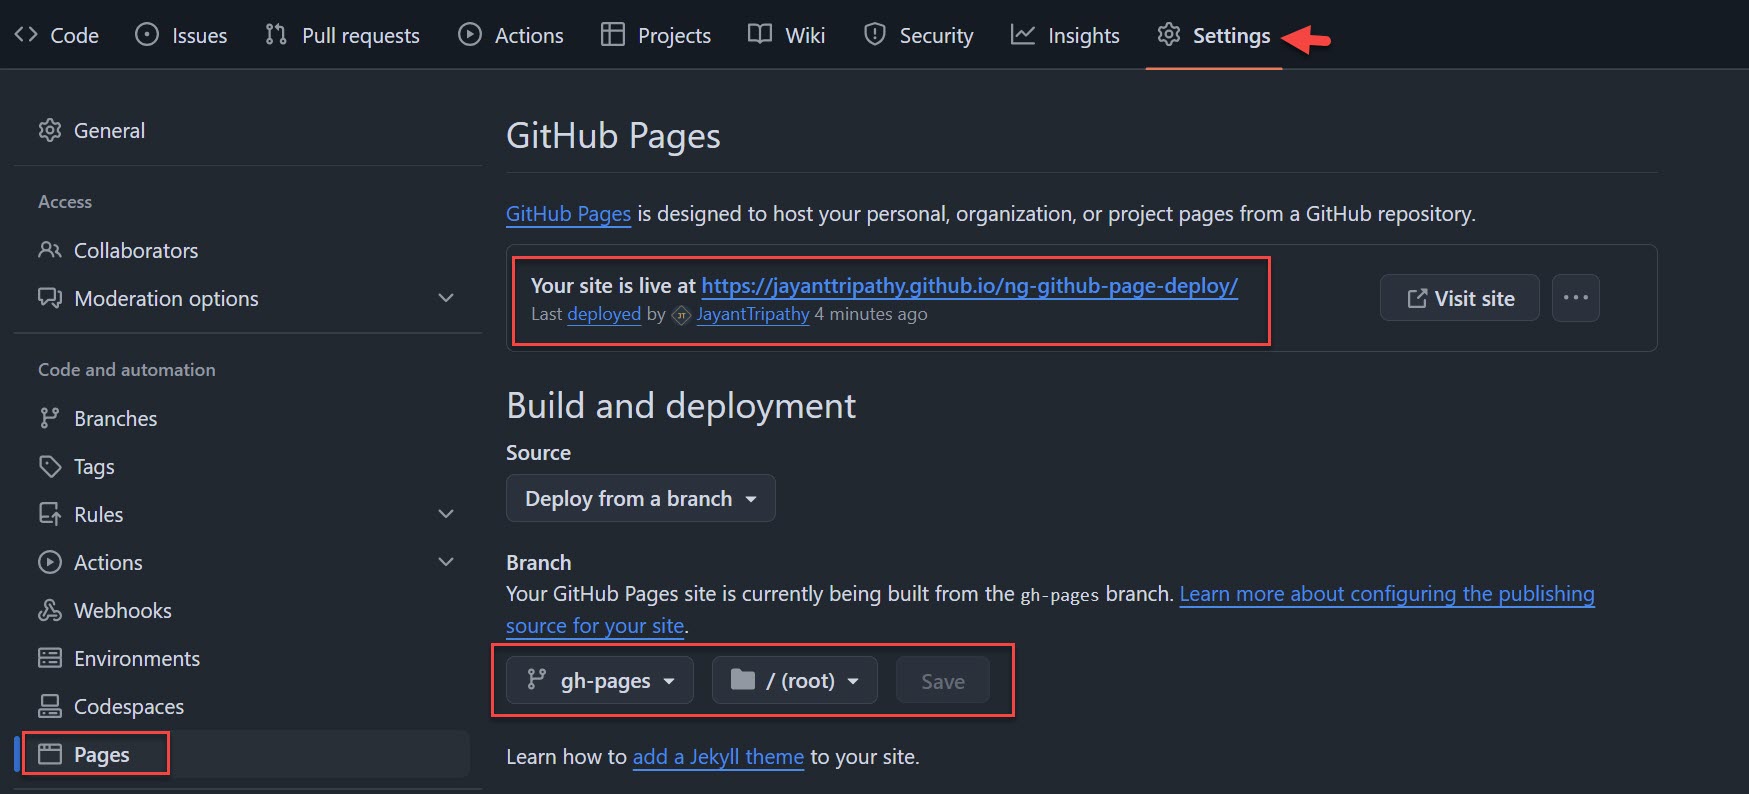Follow the add a Jekyll theme link
This screenshot has width=1749, height=794.
click(718, 757)
